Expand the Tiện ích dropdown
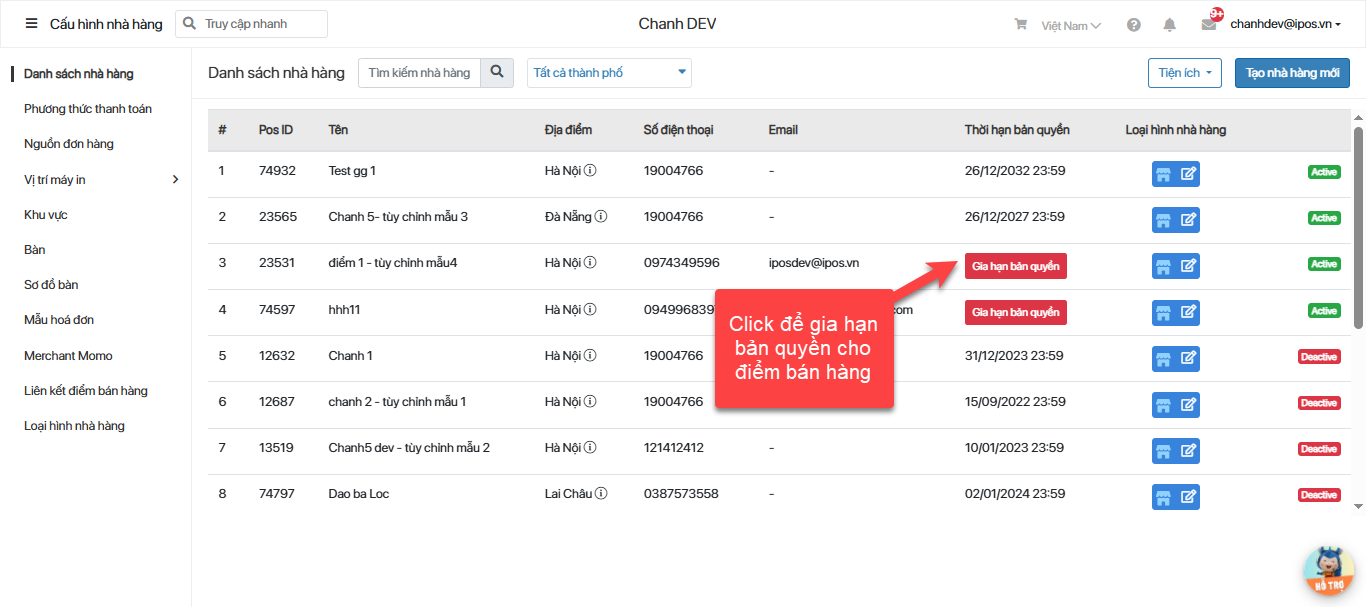1366x607 pixels. [1185, 73]
